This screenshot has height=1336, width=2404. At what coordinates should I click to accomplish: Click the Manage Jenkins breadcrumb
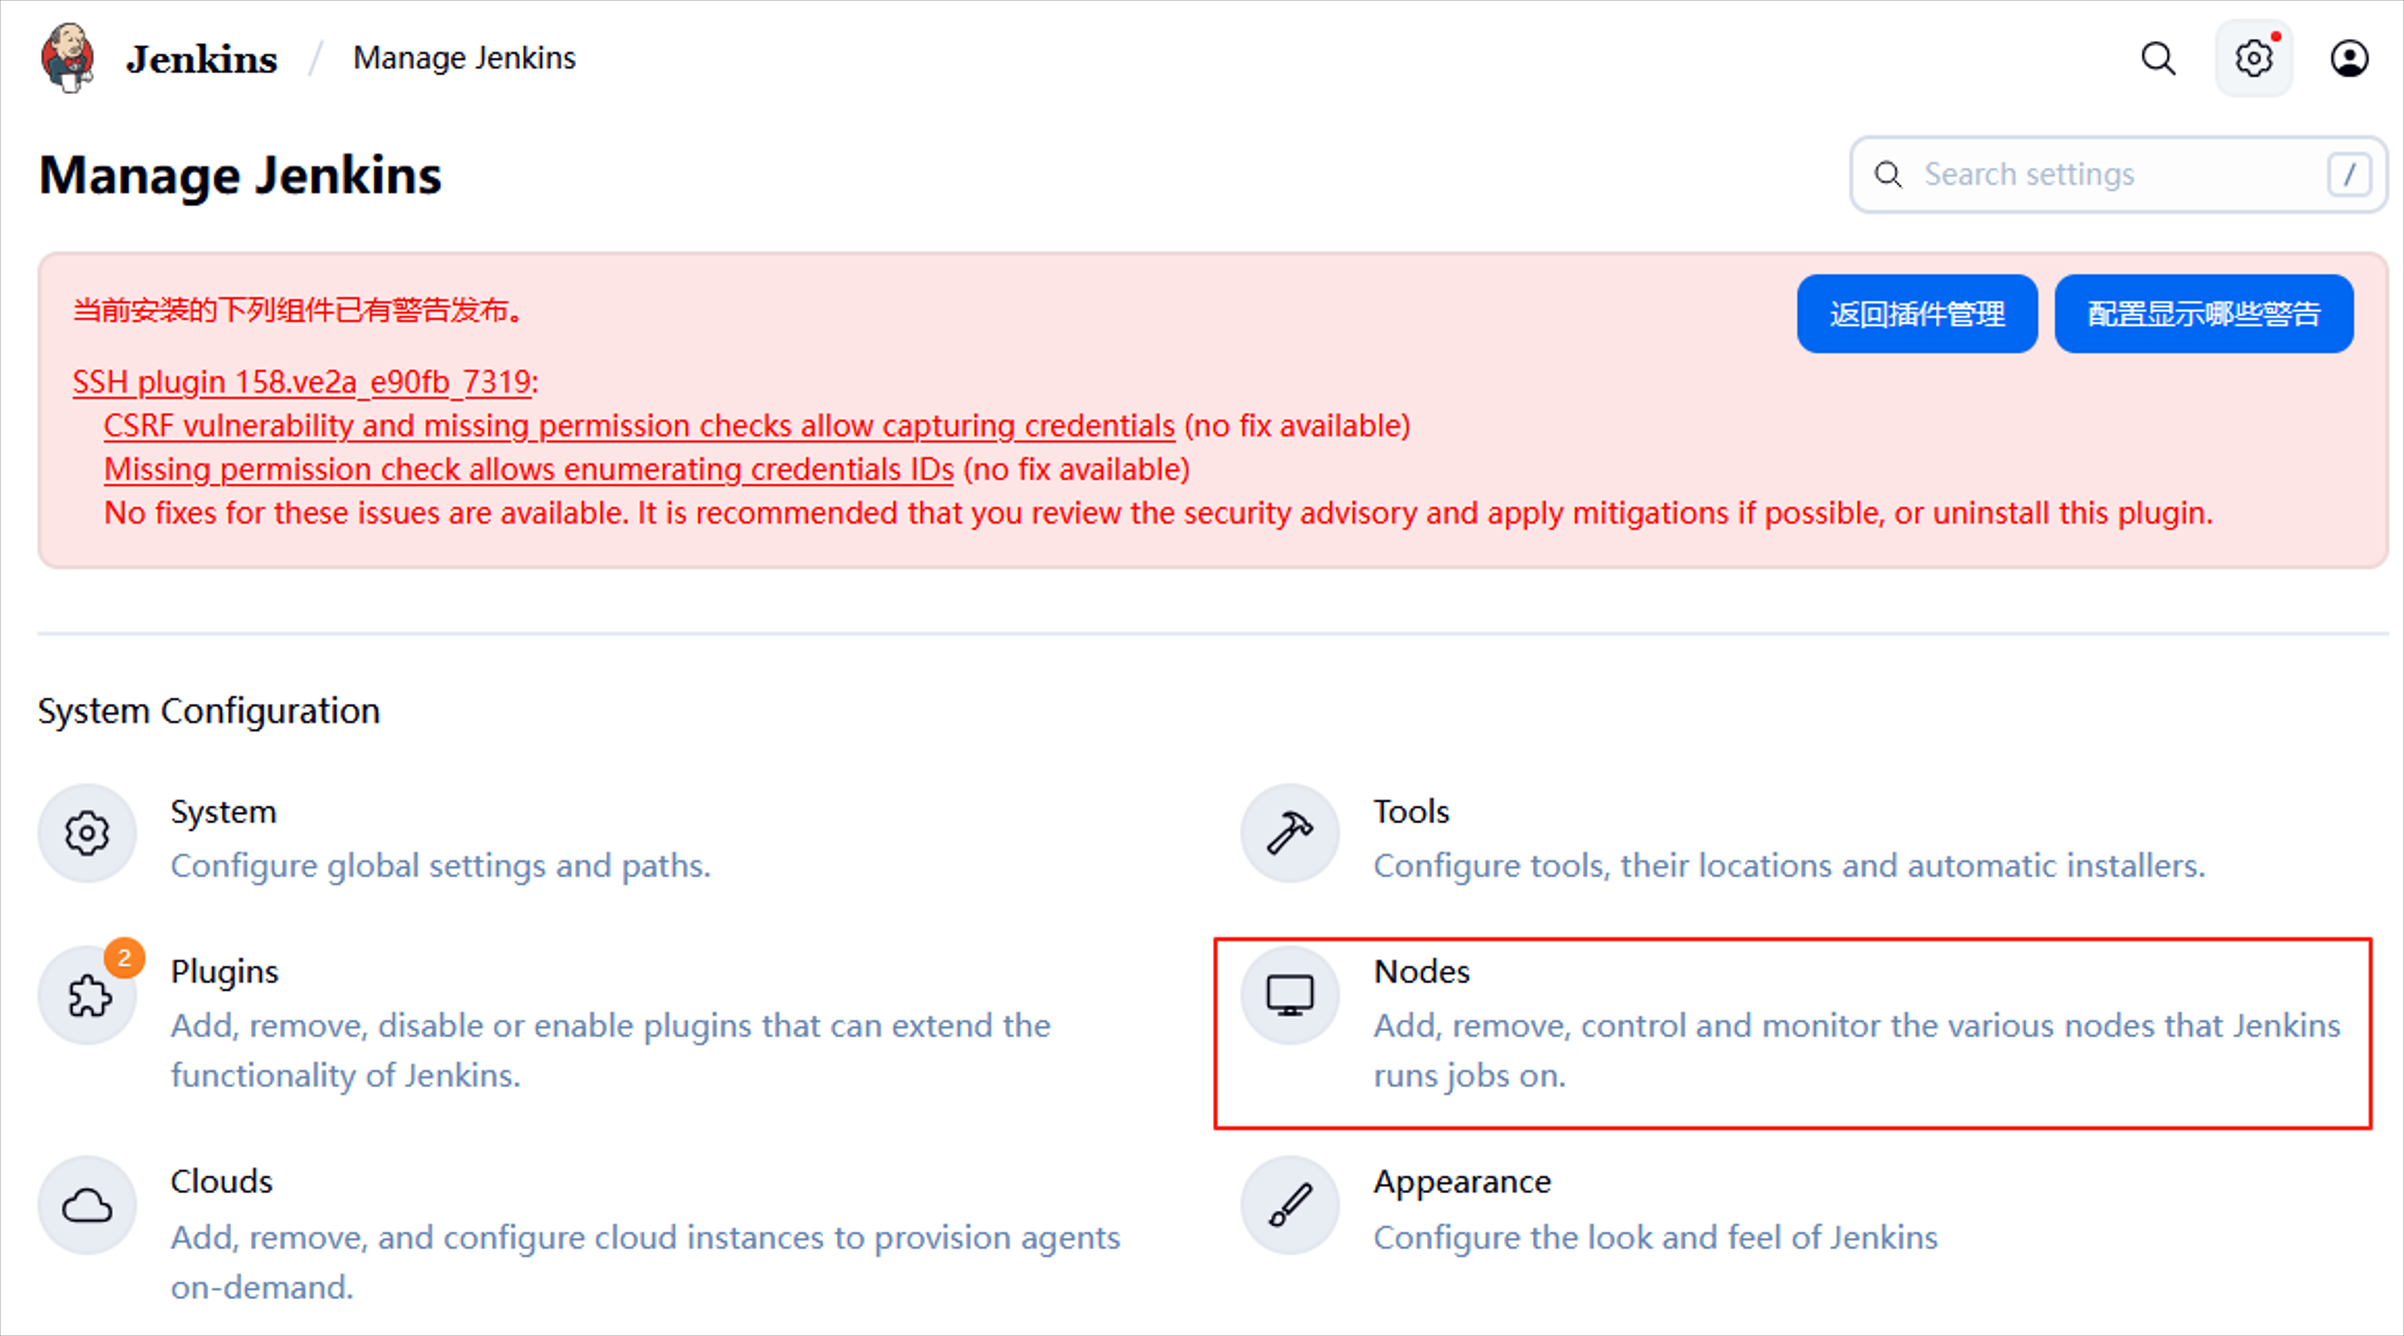pos(464,58)
